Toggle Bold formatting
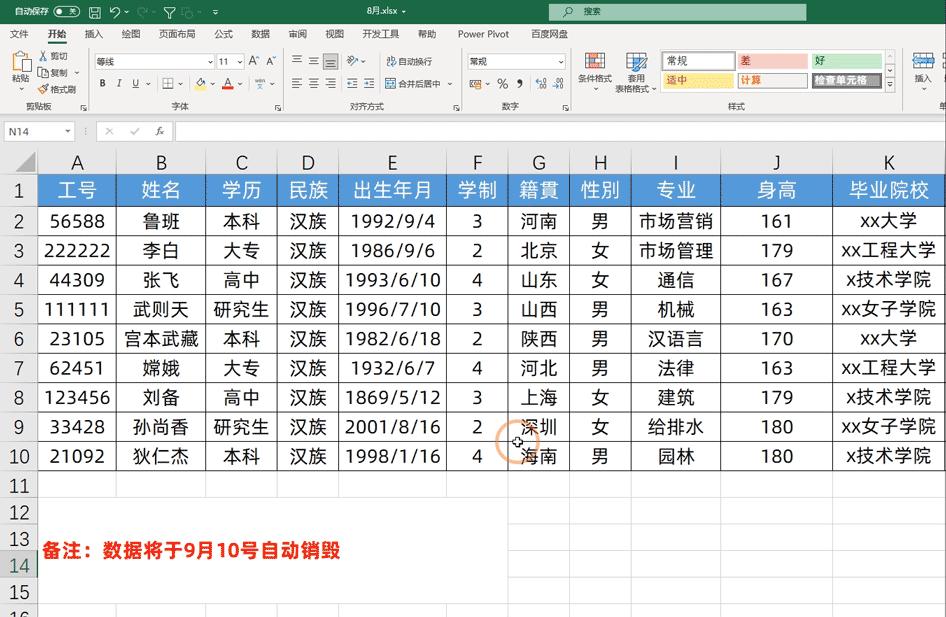 click(x=101, y=82)
